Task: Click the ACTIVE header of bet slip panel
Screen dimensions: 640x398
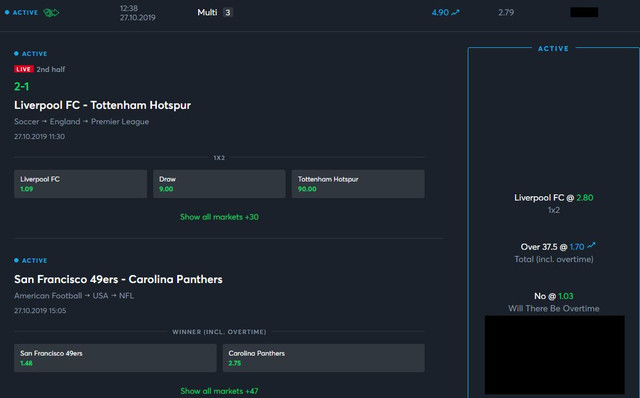Action: coord(553,49)
